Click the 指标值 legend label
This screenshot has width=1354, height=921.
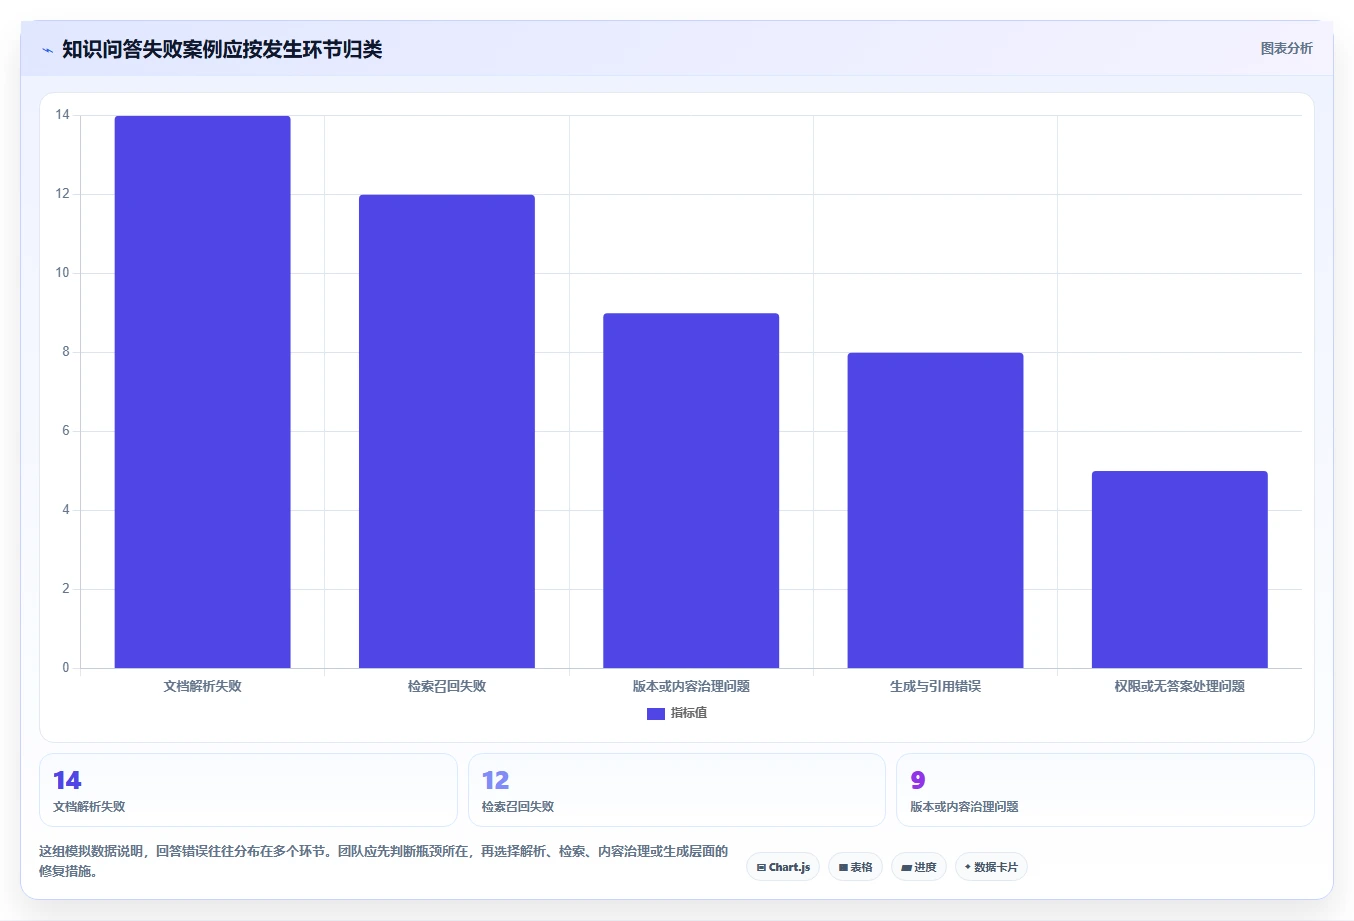[689, 713]
